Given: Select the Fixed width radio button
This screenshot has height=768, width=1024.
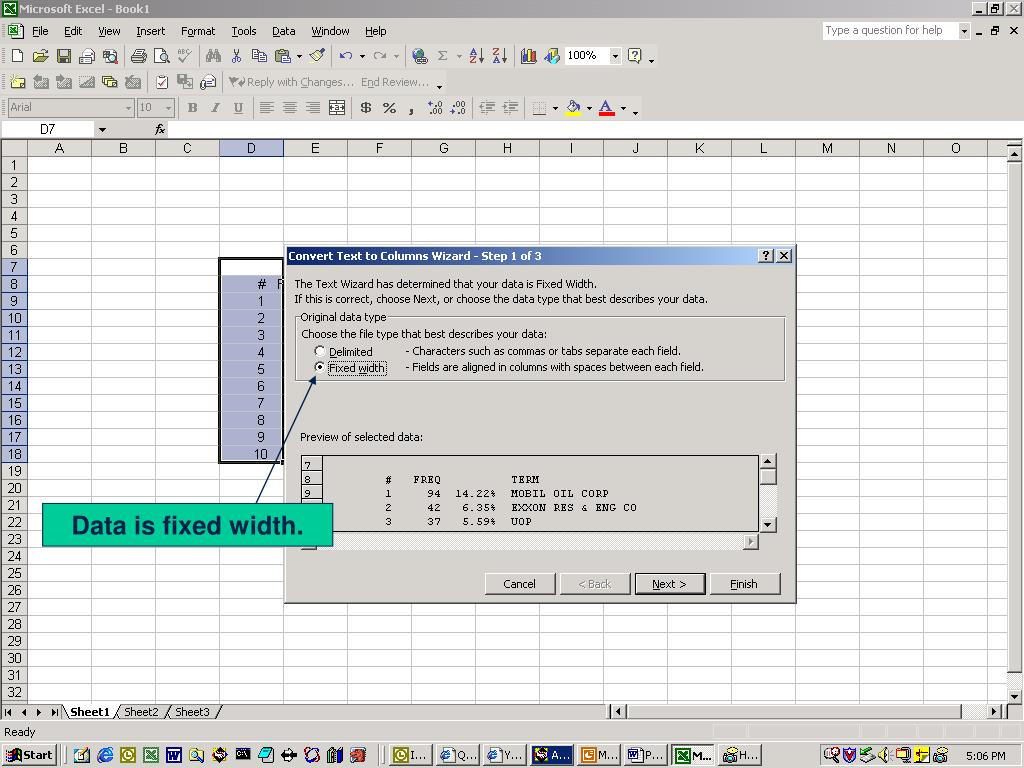Looking at the screenshot, I should [x=319, y=368].
